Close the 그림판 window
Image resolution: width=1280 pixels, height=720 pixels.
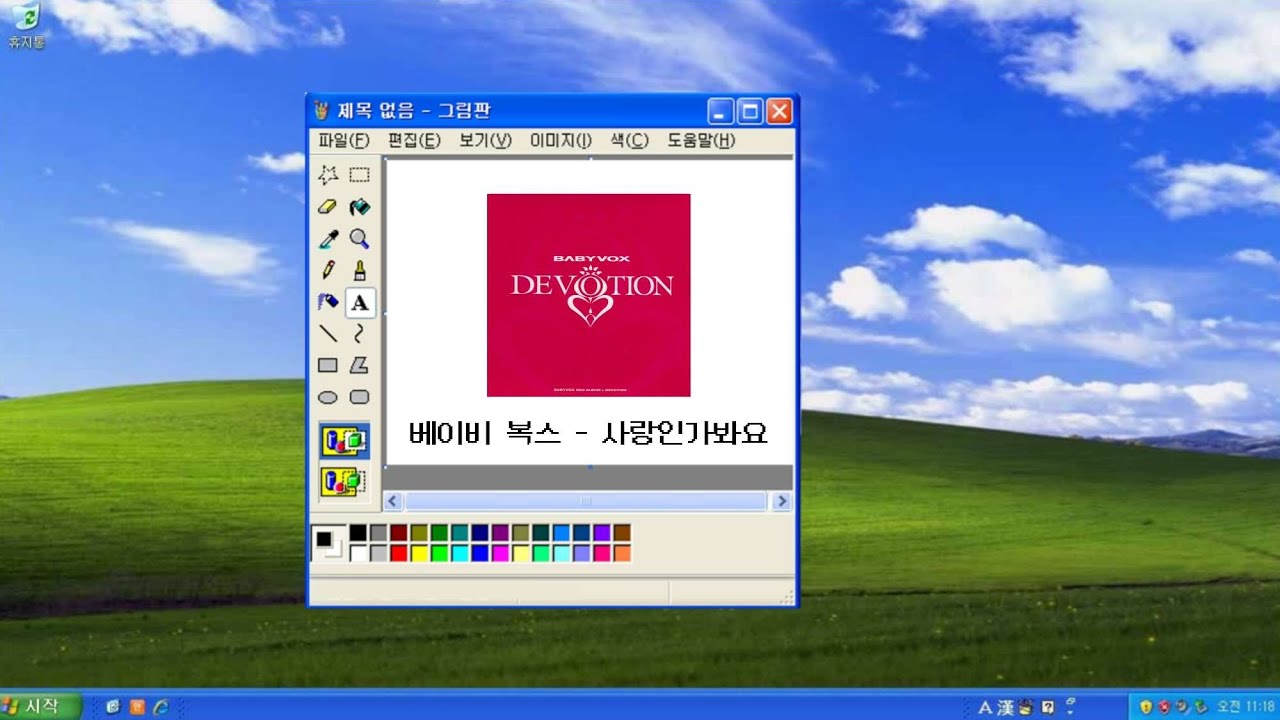coord(779,110)
